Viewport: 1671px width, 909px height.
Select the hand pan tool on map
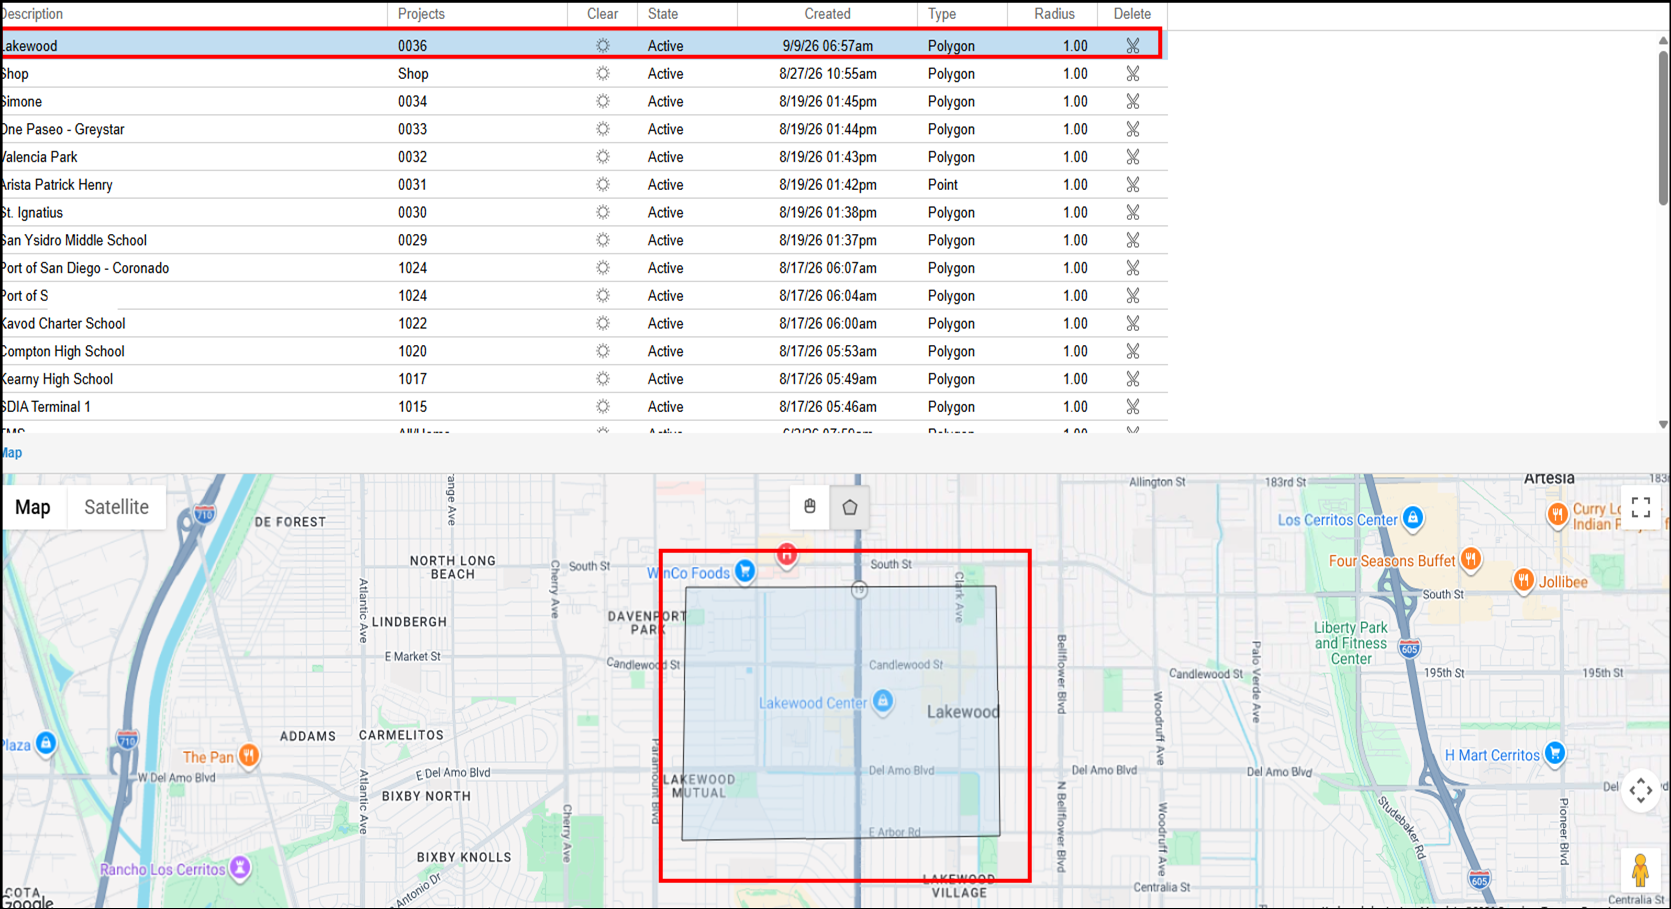tap(810, 507)
